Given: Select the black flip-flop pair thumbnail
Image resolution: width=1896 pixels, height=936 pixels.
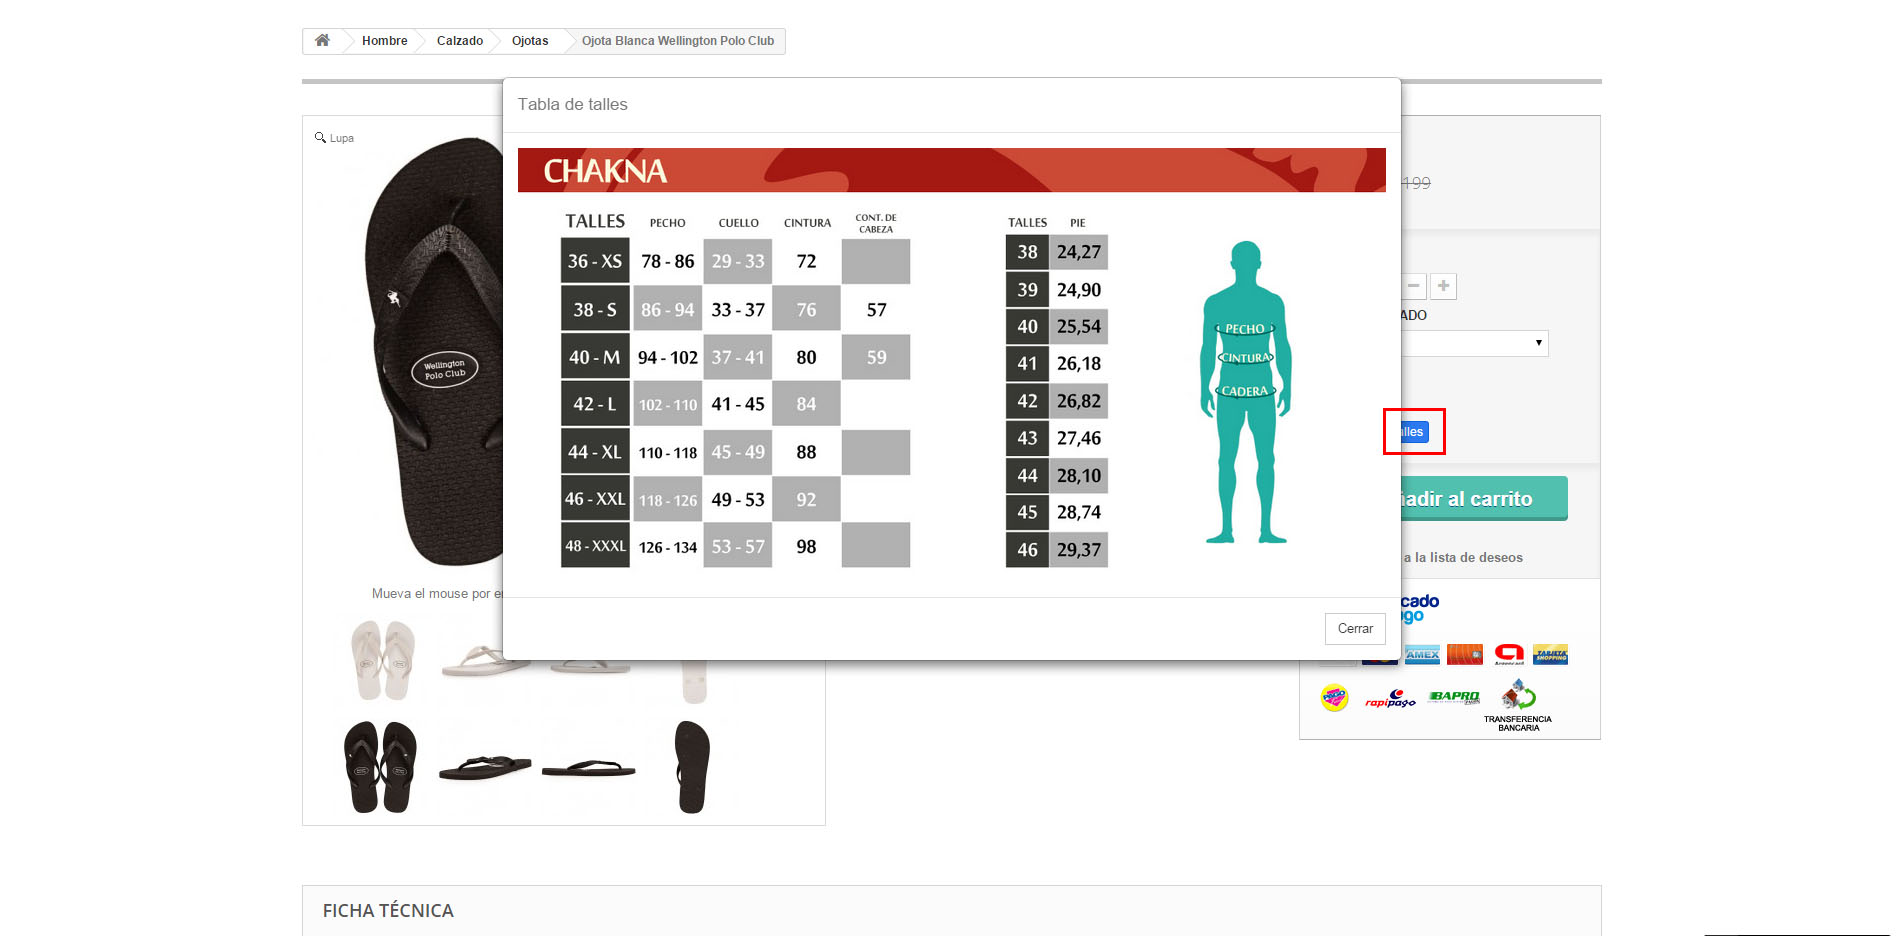Looking at the screenshot, I should pos(380,767).
